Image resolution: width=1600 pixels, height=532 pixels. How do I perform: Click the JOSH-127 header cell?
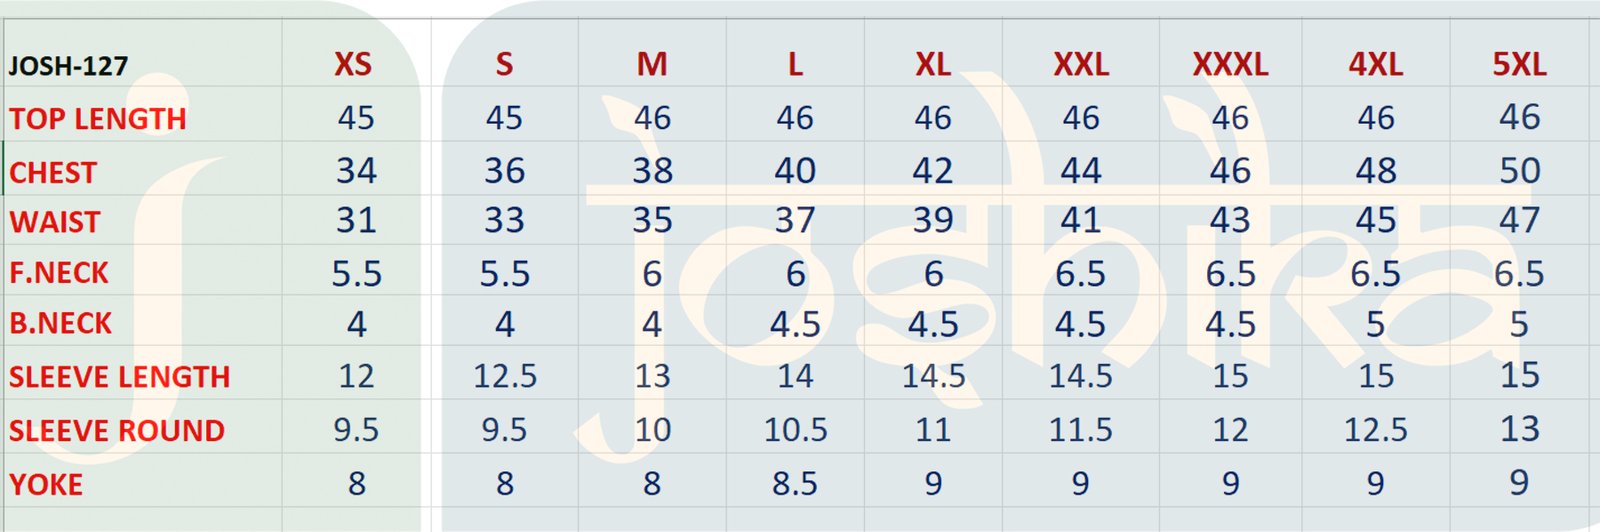pos(69,67)
